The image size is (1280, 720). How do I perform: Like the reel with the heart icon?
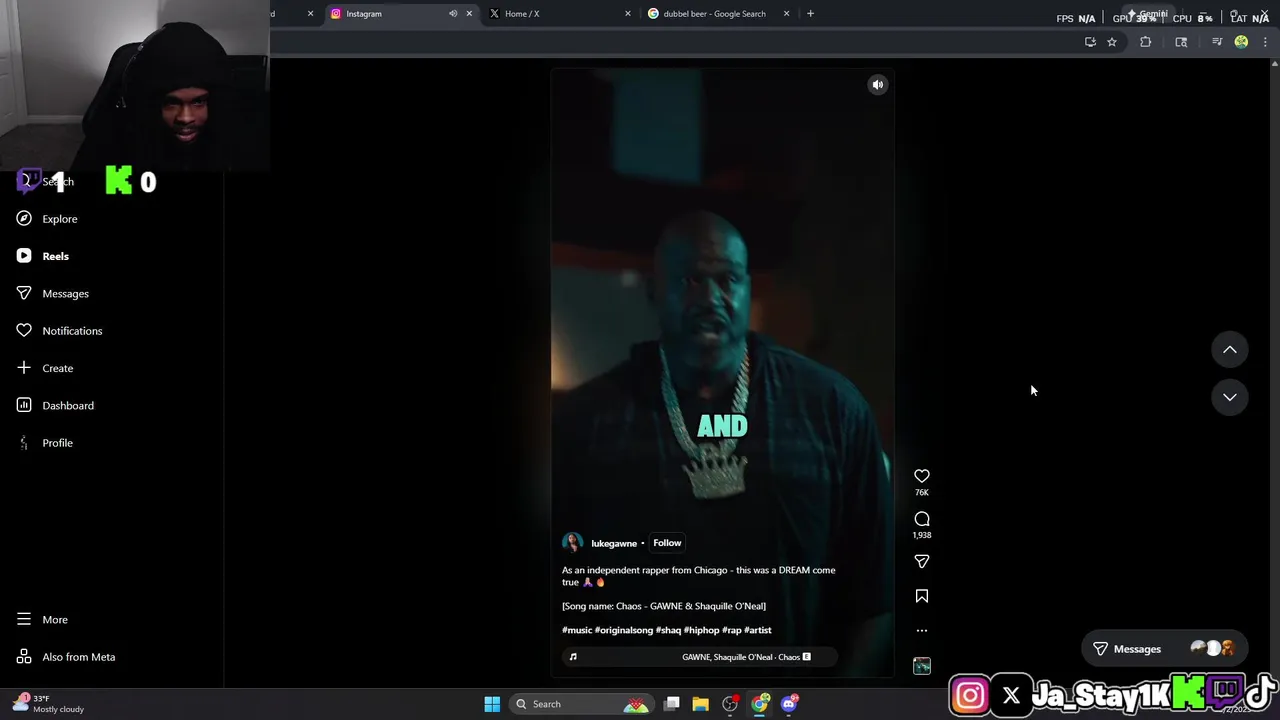tap(922, 476)
